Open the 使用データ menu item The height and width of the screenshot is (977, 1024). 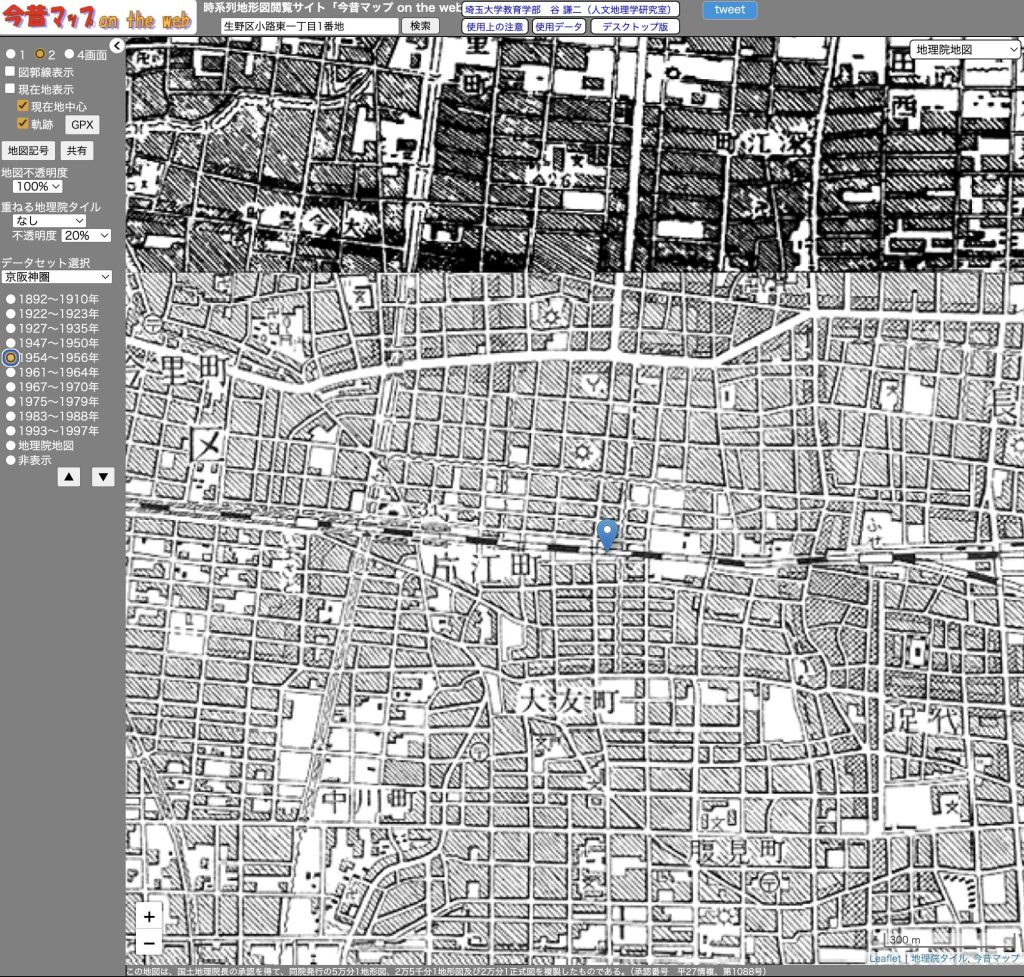pyautogui.click(x=559, y=27)
